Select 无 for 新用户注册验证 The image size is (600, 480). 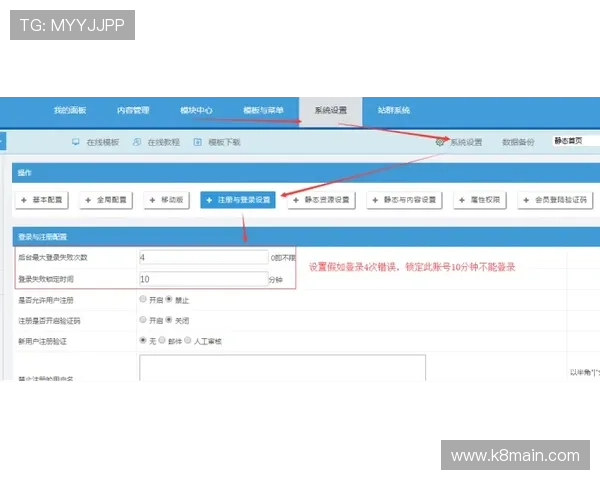143,340
